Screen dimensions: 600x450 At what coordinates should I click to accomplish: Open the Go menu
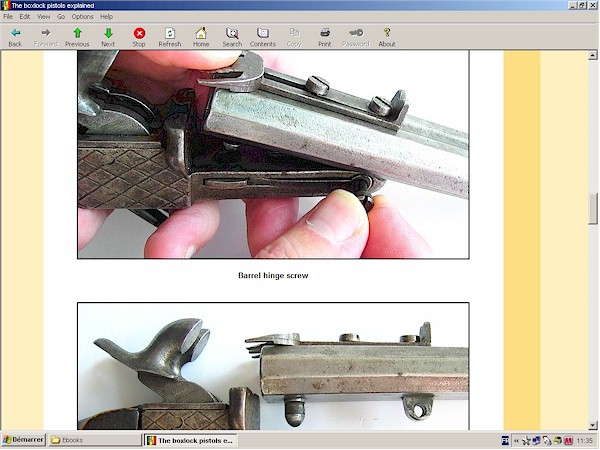(61, 16)
